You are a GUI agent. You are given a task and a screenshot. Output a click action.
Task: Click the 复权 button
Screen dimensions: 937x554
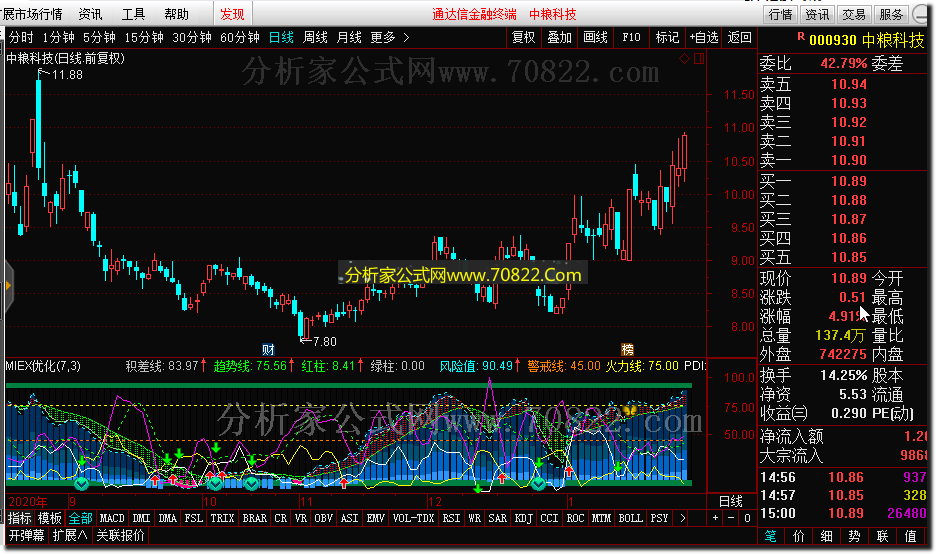(523, 38)
